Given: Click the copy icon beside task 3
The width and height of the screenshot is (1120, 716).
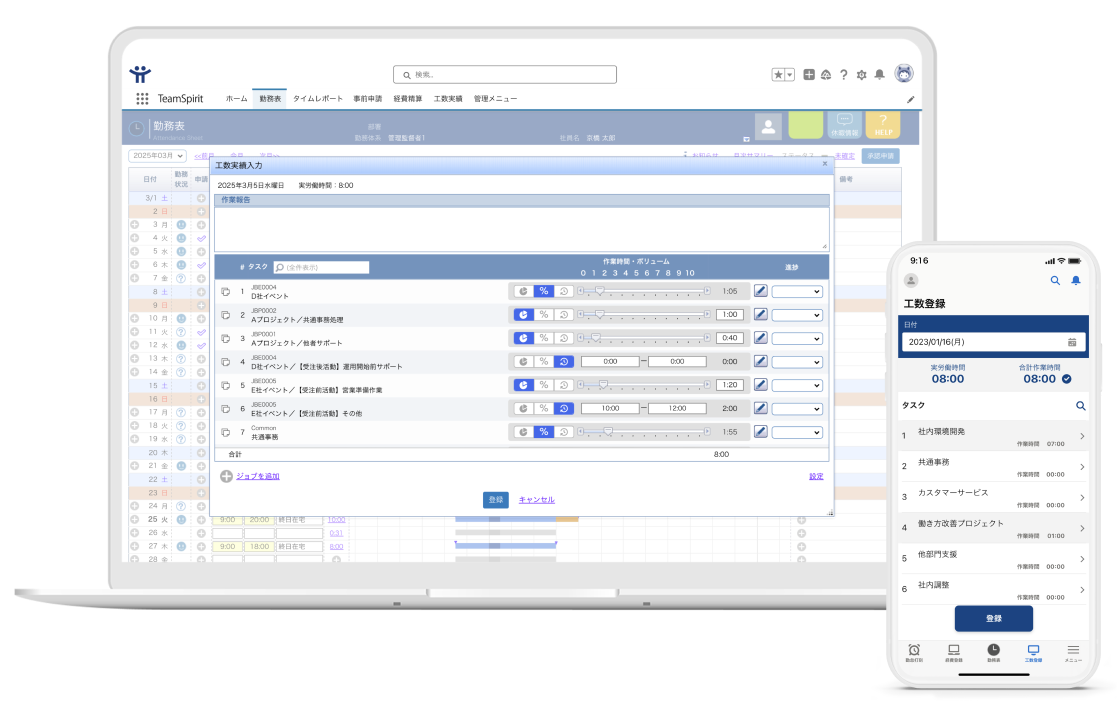Looking at the screenshot, I should point(225,339).
